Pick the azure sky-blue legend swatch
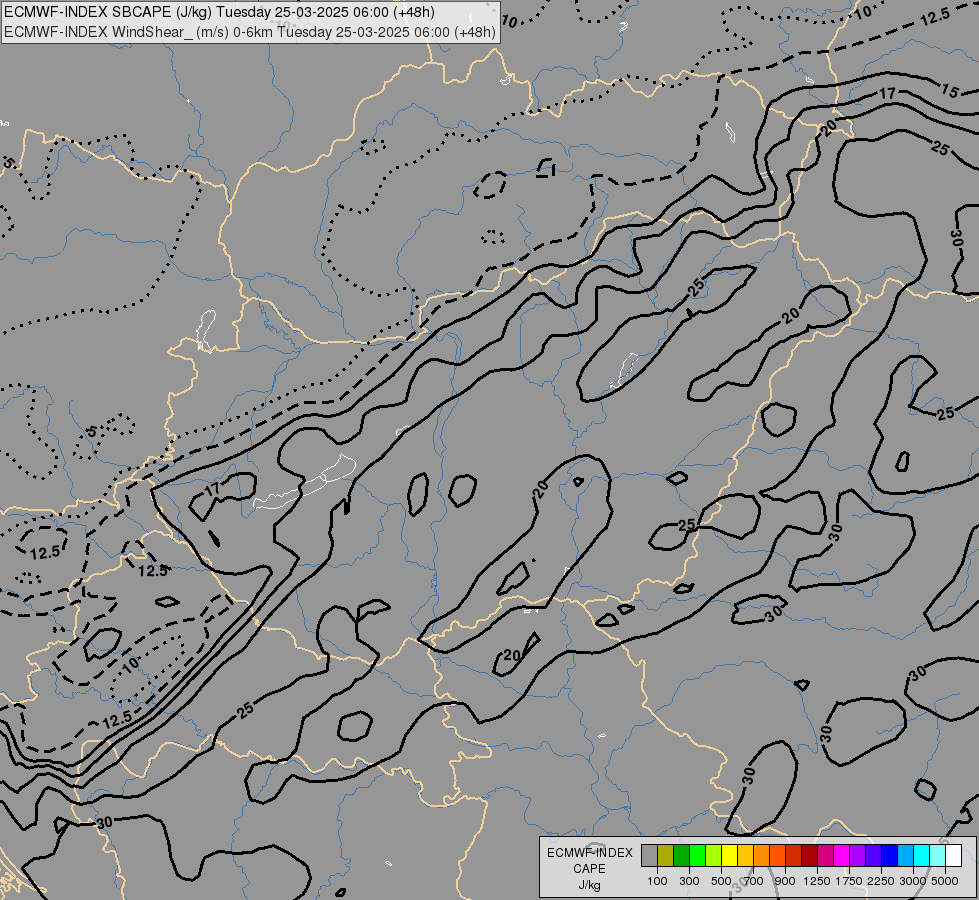The width and height of the screenshot is (979, 900). pyautogui.click(x=905, y=855)
